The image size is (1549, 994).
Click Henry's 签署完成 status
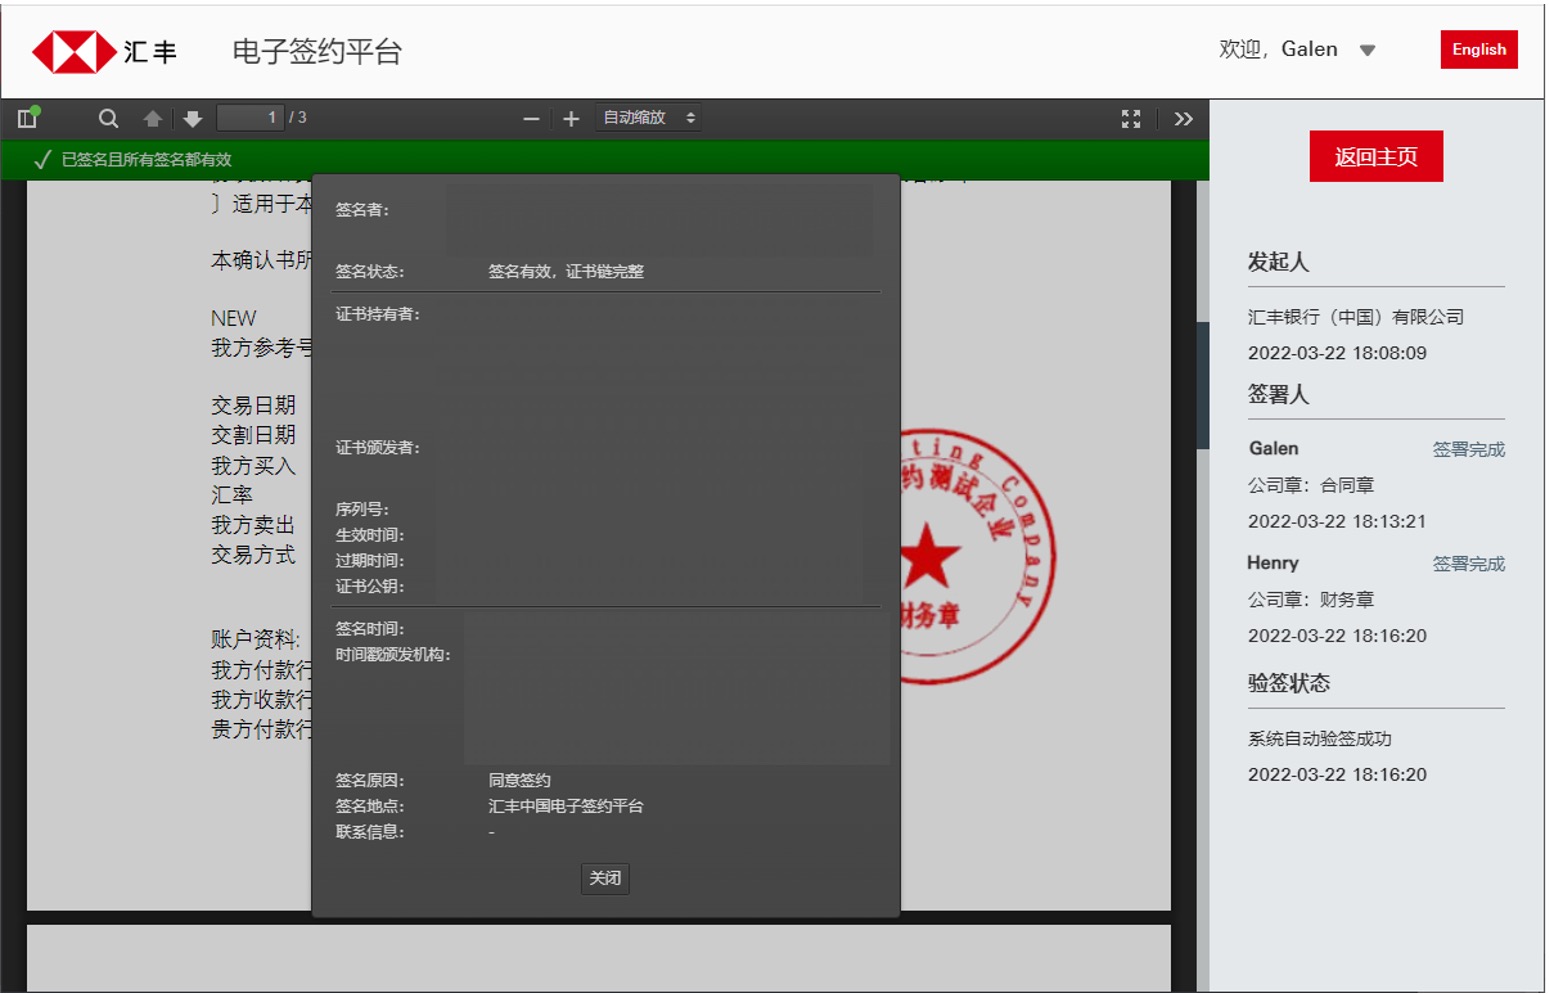coord(1467,564)
